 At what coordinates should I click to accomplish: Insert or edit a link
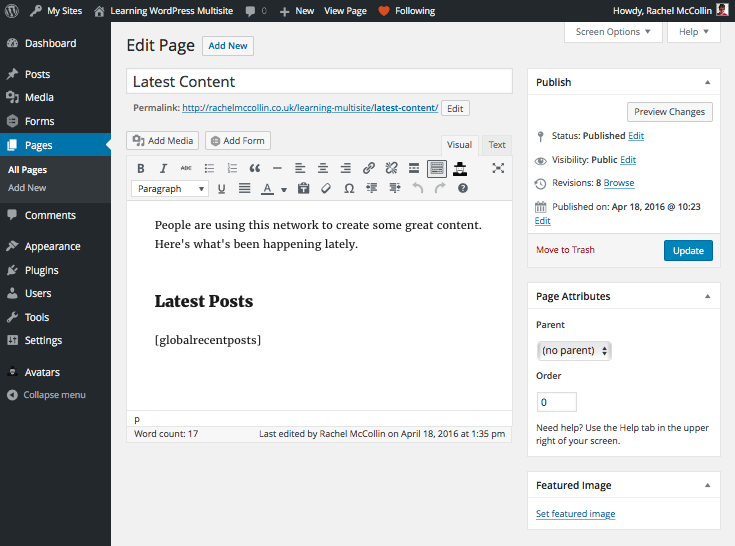tap(368, 168)
